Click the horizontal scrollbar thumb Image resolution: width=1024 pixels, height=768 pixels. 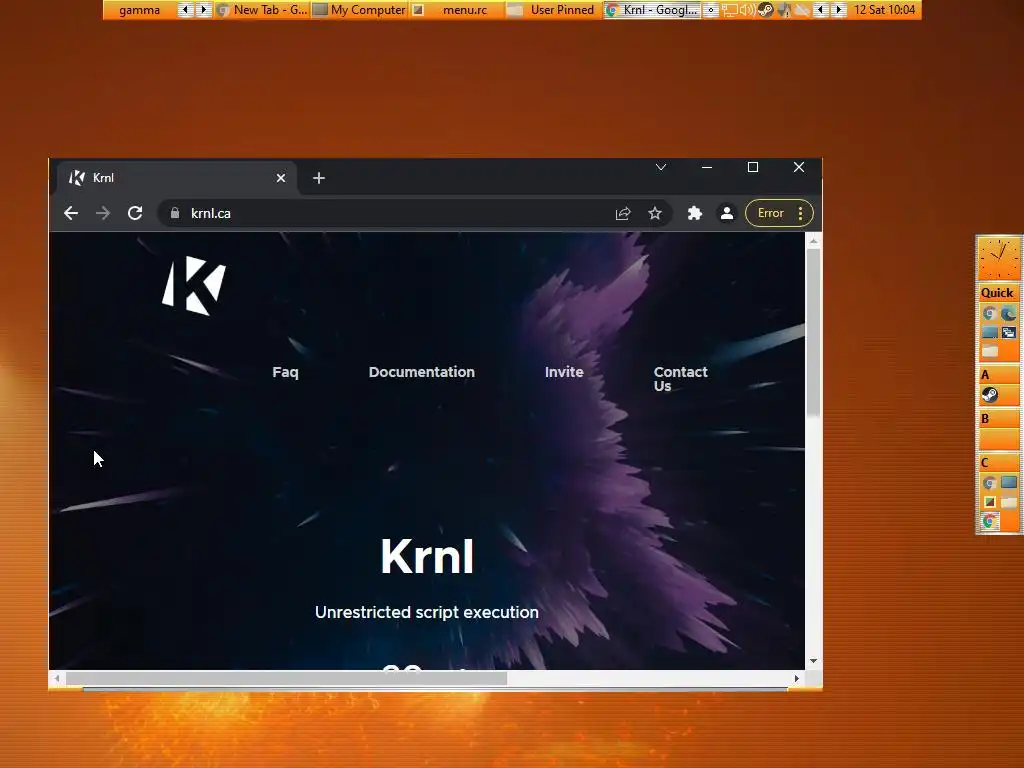[287, 679]
